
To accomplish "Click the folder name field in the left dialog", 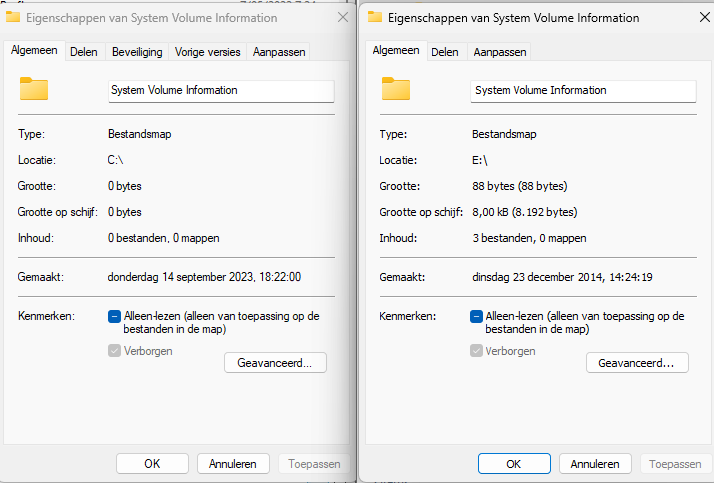I will pyautogui.click(x=221, y=90).
